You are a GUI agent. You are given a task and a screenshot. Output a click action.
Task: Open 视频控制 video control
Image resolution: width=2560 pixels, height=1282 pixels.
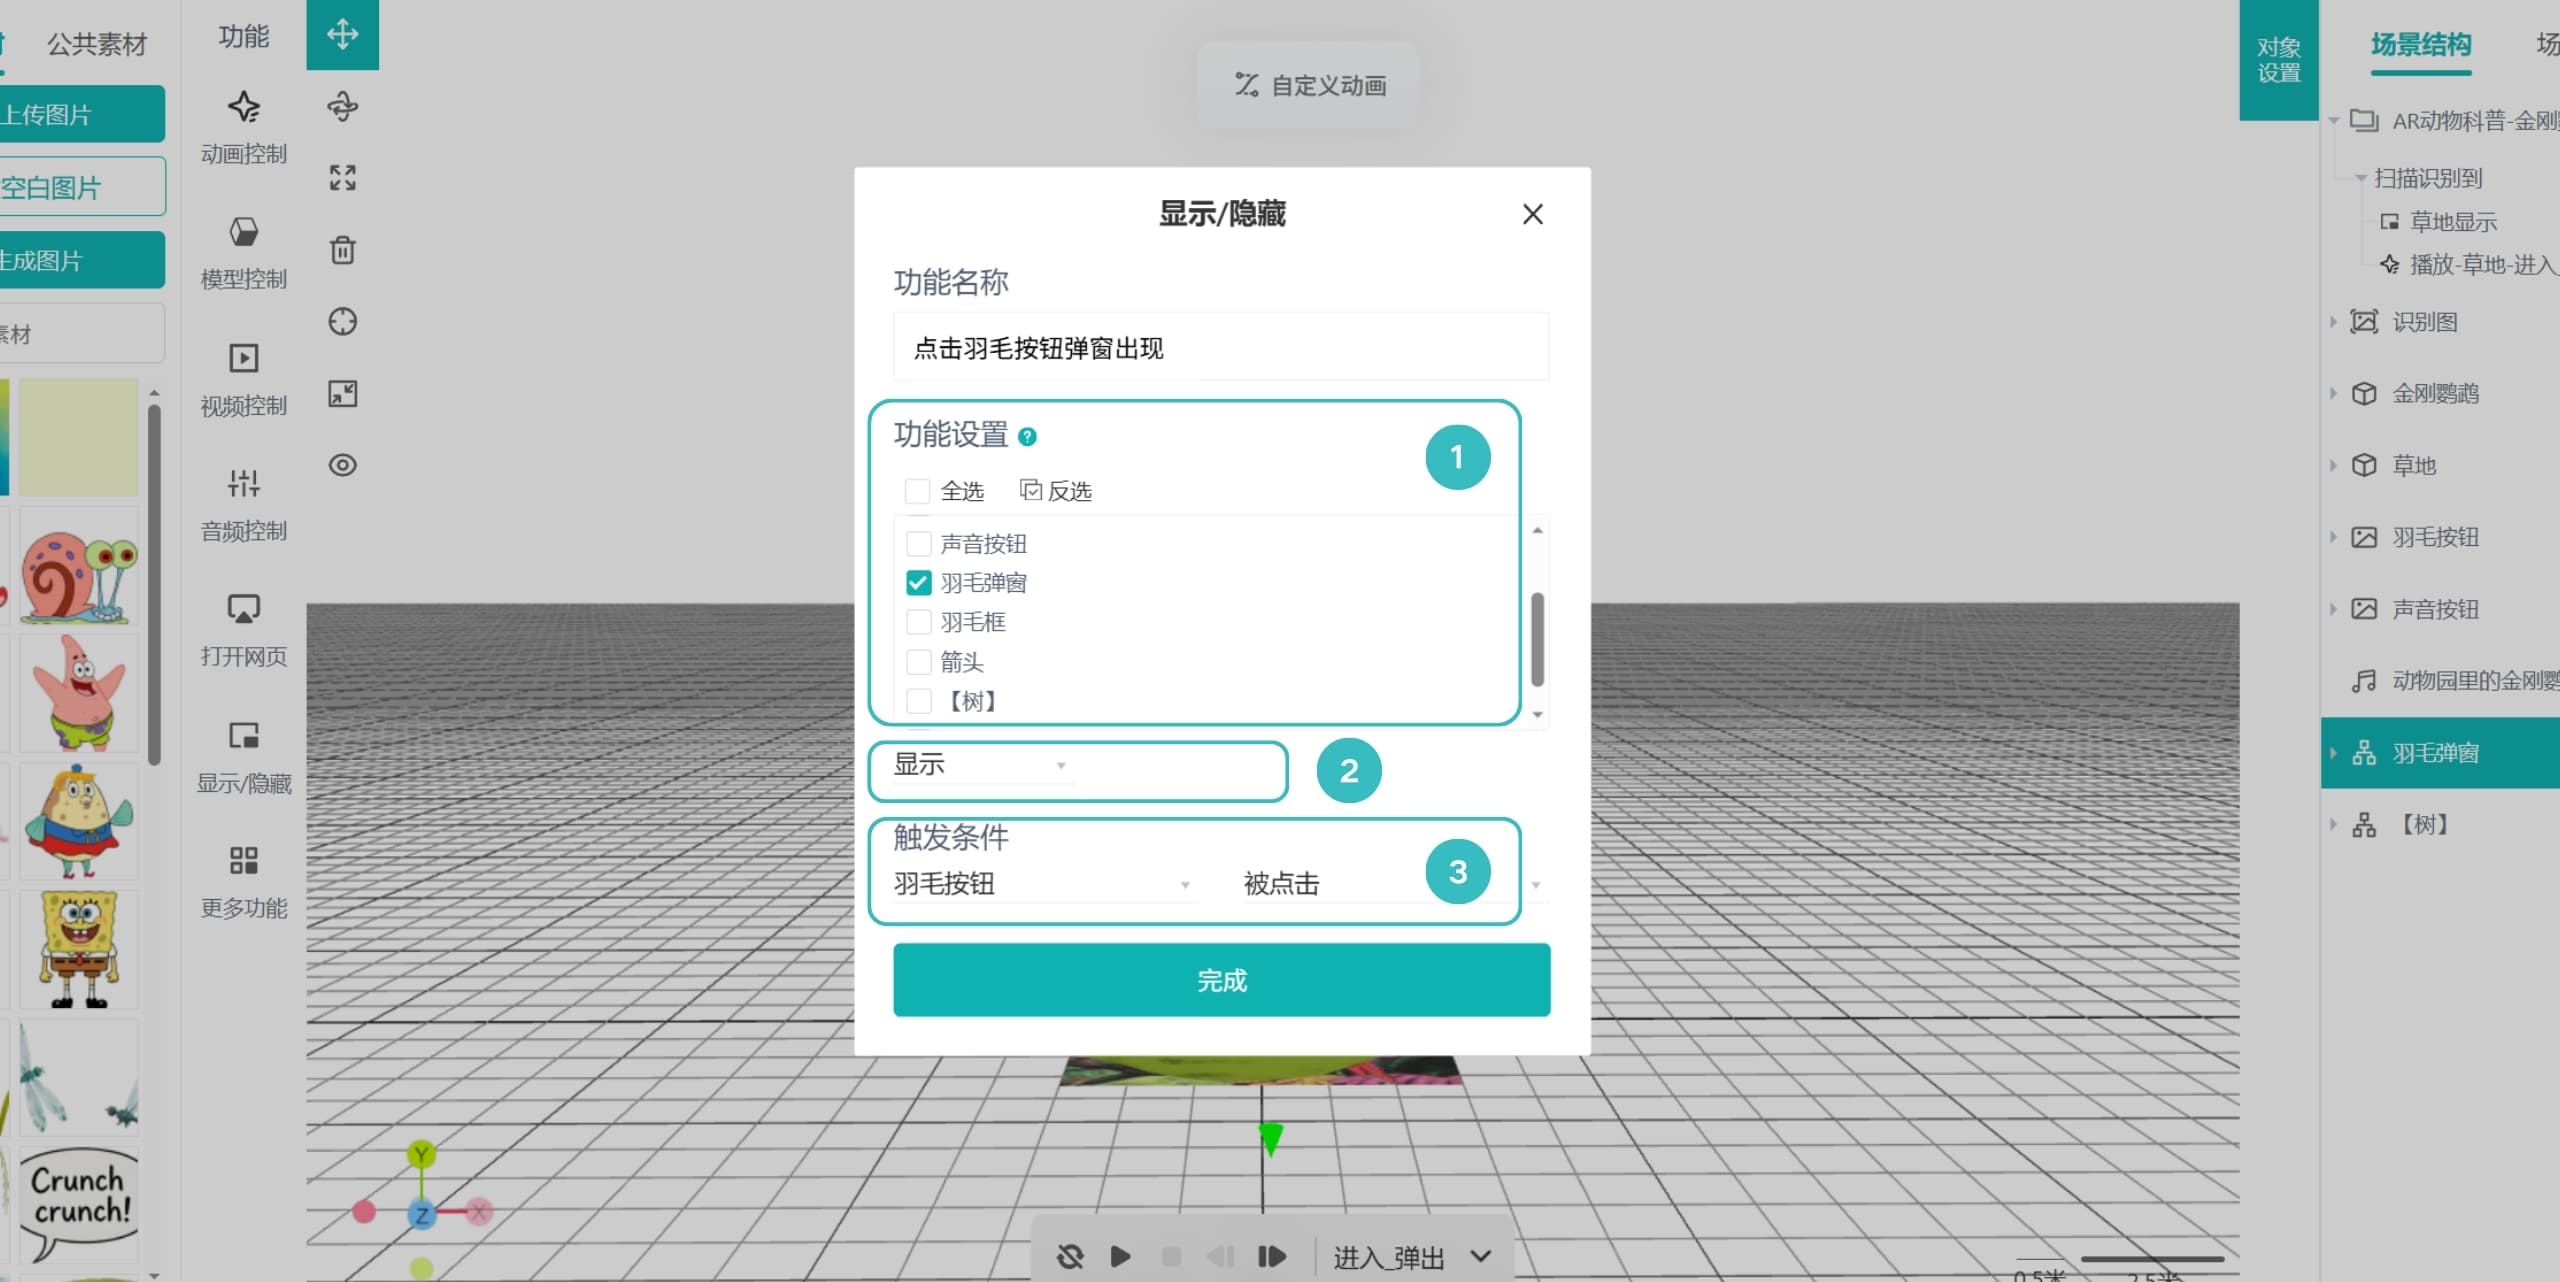(243, 380)
